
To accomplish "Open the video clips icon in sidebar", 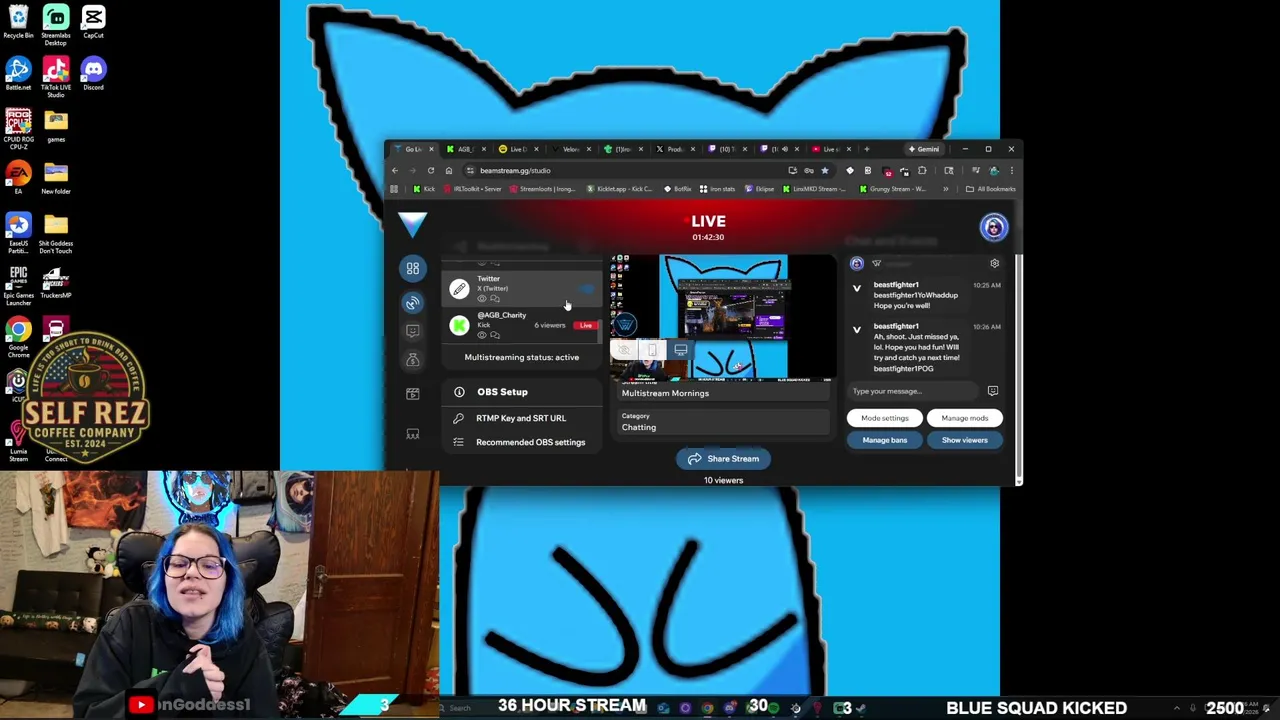I will [x=412, y=394].
